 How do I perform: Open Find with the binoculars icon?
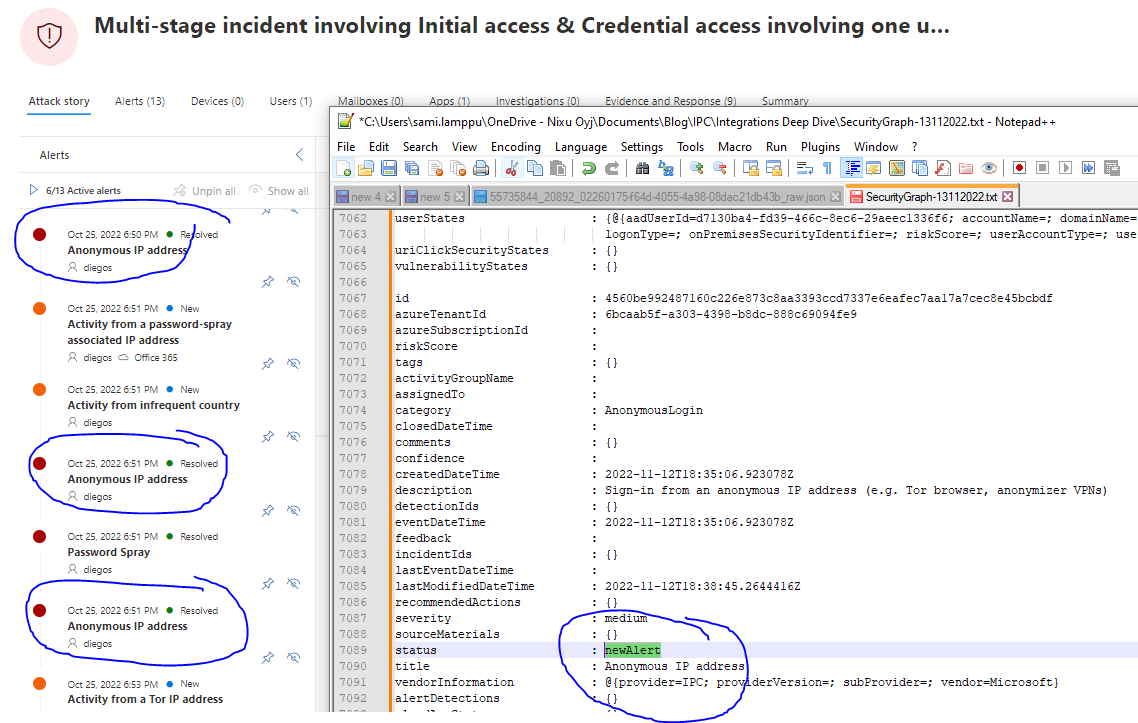click(x=642, y=168)
